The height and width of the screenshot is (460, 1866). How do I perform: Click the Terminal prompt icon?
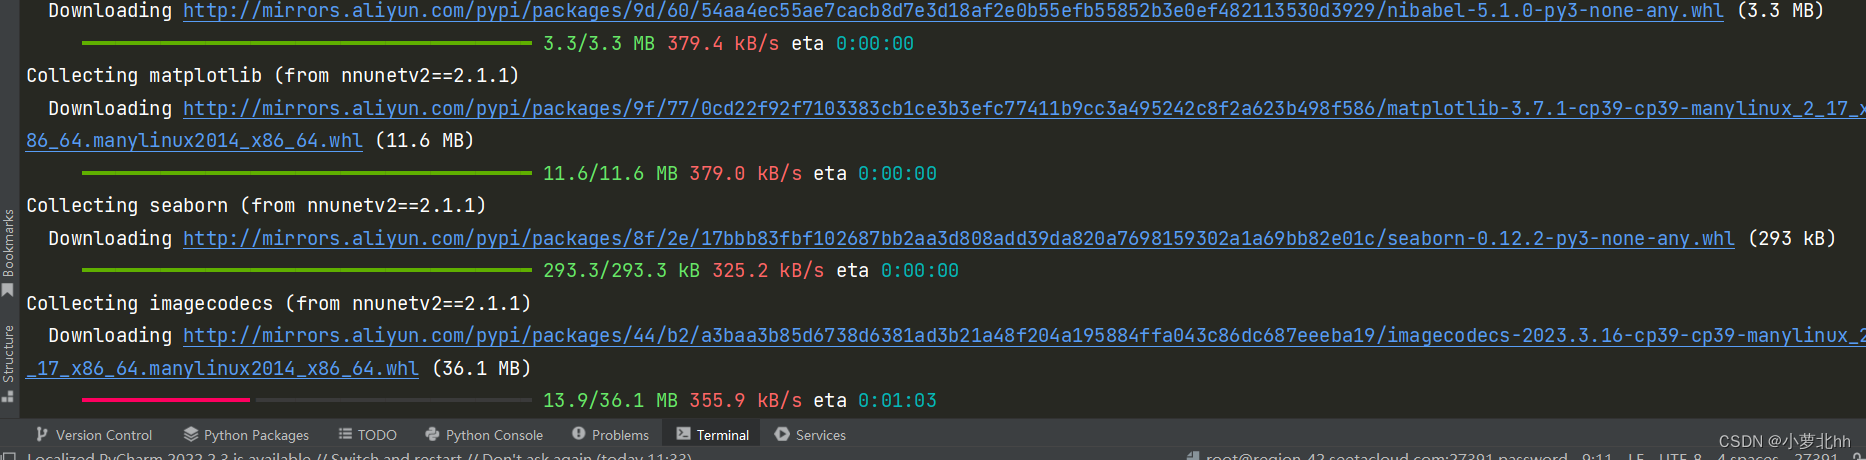[x=683, y=434]
